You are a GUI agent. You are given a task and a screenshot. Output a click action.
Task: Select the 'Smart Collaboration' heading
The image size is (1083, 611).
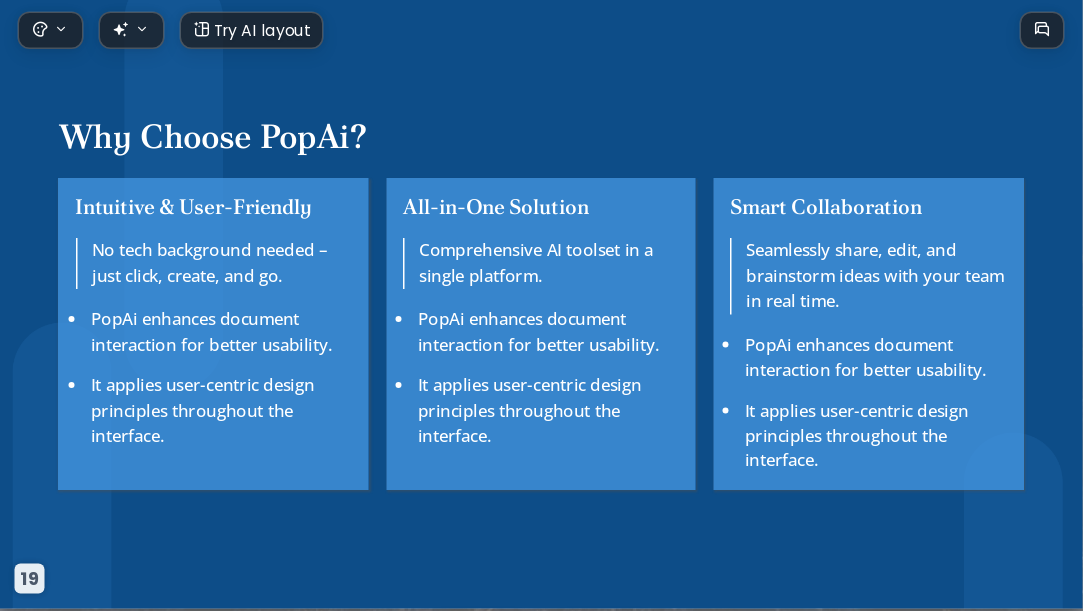click(x=826, y=207)
